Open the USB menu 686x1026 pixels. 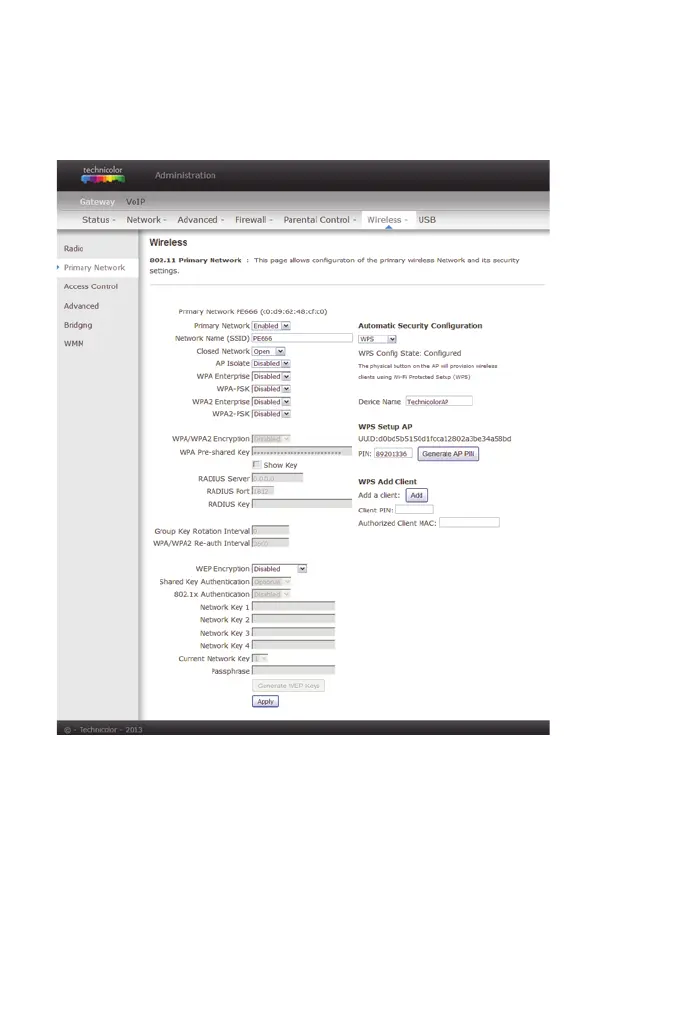[427, 220]
